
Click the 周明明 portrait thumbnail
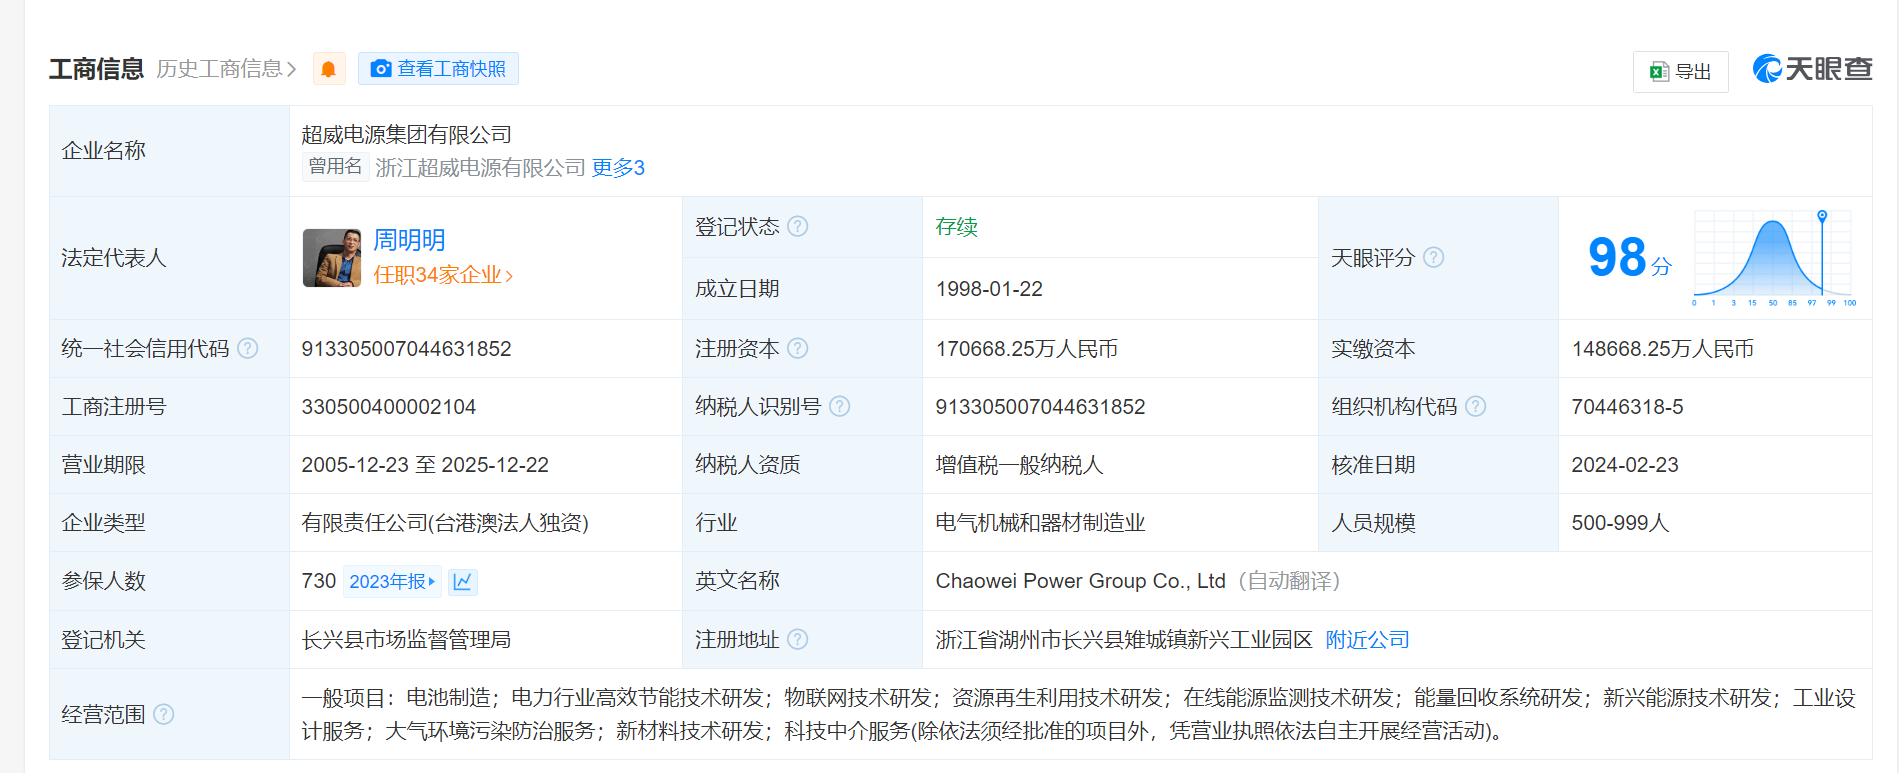331,258
